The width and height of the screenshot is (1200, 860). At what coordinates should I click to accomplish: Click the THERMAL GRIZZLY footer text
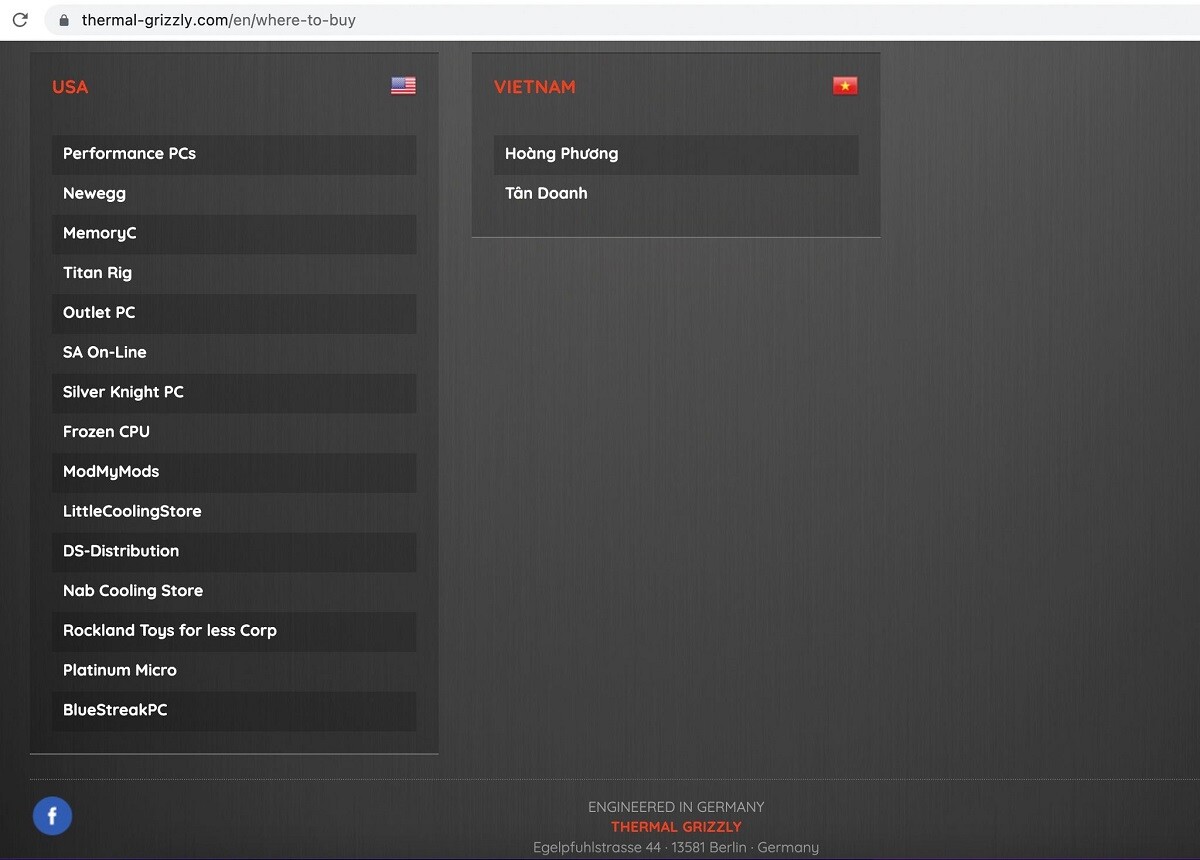point(676,827)
